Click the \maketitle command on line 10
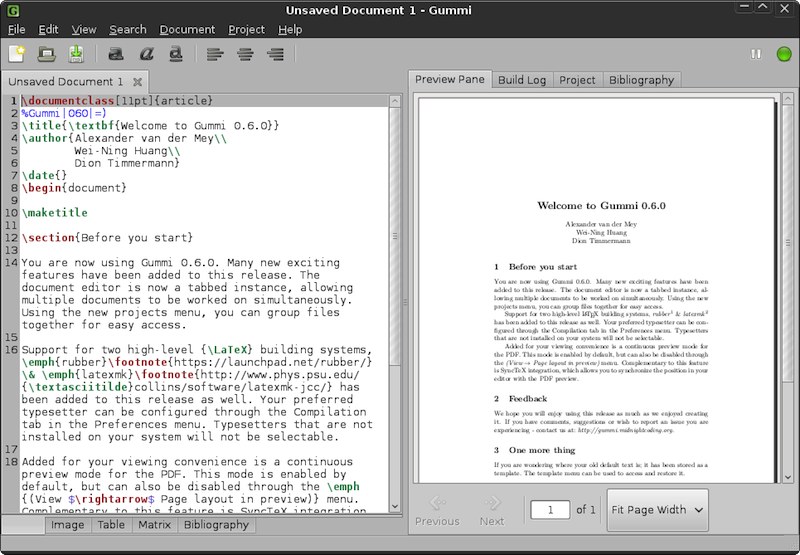This screenshot has width=800, height=555. tap(55, 213)
